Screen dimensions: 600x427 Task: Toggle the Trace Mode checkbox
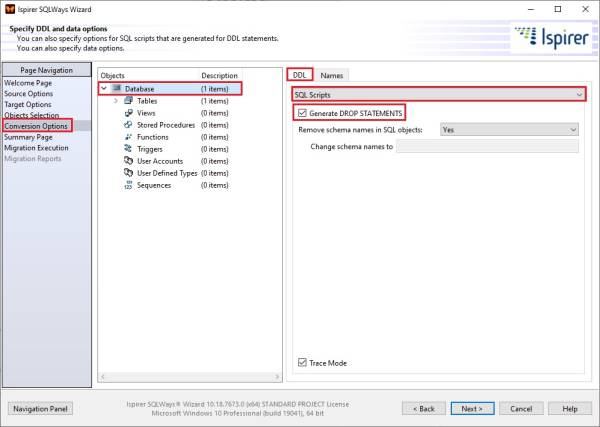(x=302, y=363)
